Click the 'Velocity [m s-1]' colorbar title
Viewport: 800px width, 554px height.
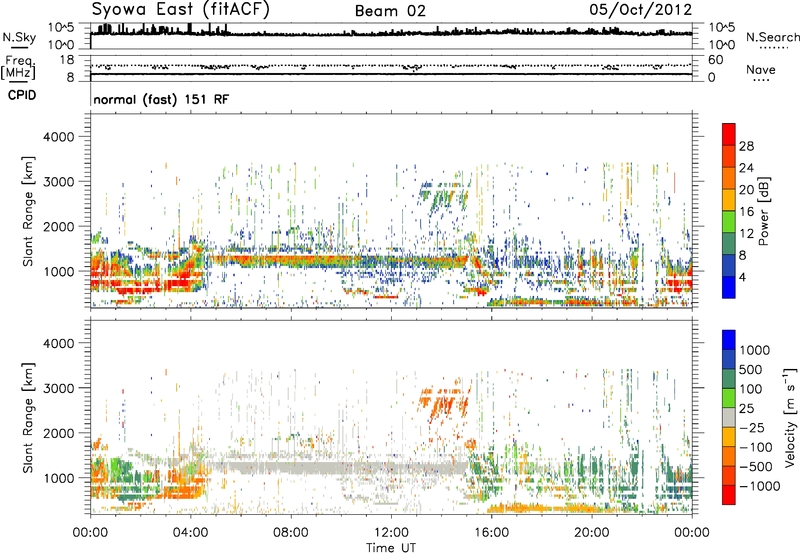[790, 417]
